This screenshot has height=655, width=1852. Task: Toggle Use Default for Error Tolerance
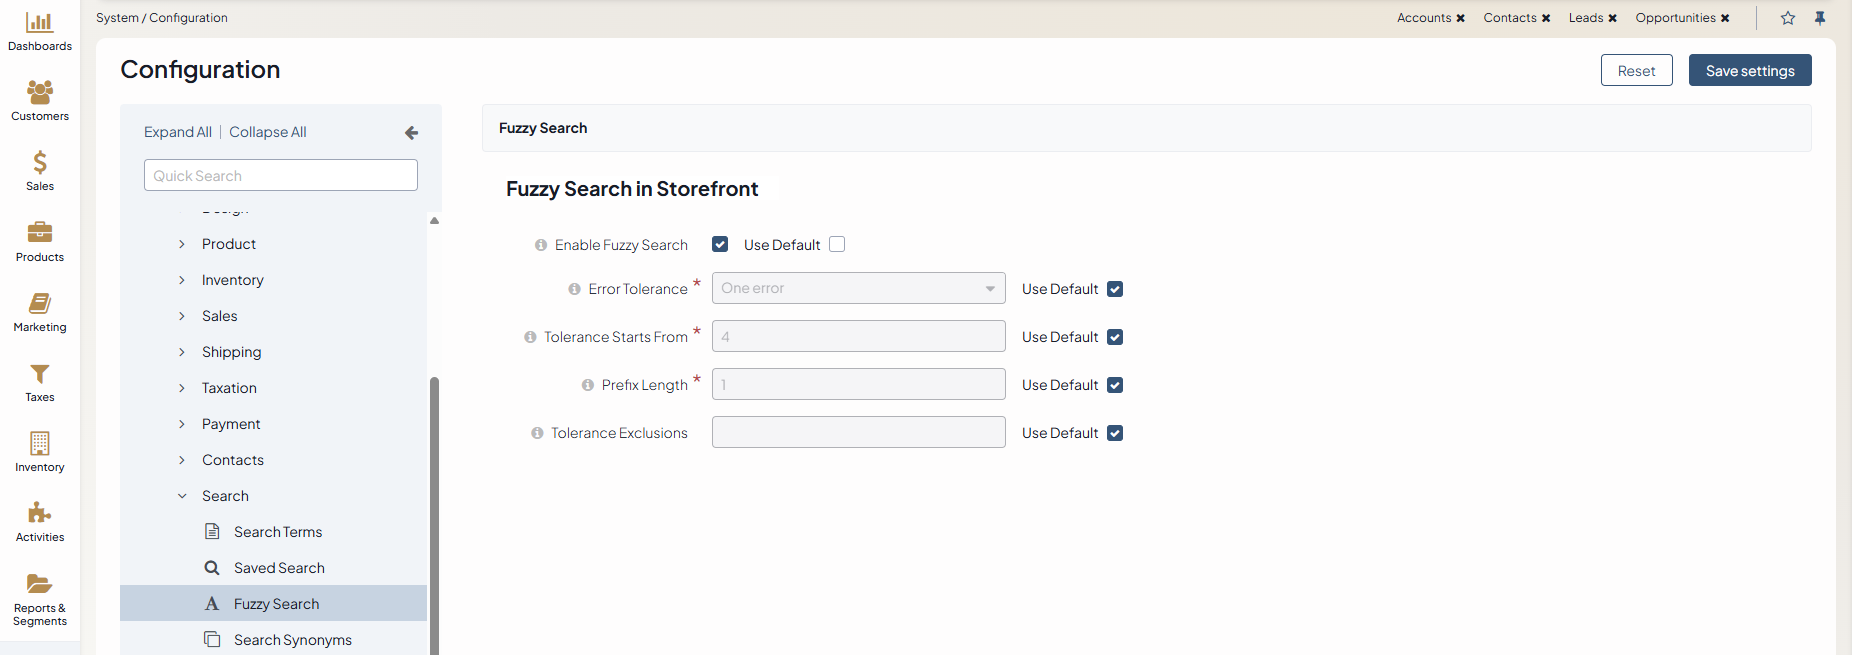[x=1115, y=289]
